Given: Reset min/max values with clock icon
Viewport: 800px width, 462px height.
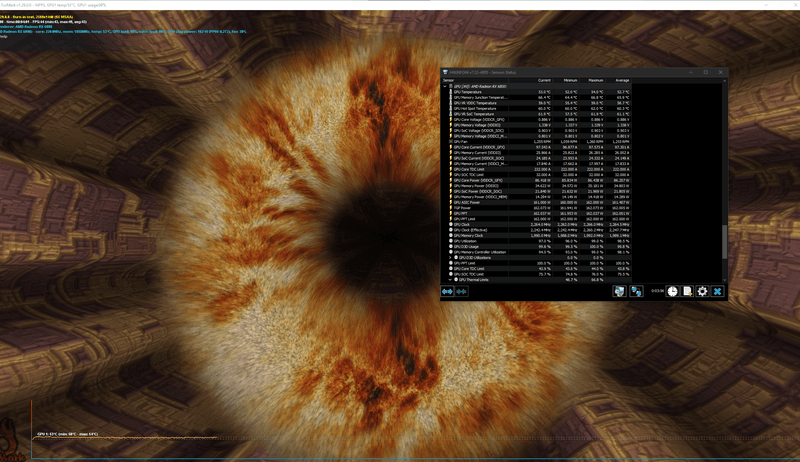Looking at the screenshot, I should coord(672,291).
